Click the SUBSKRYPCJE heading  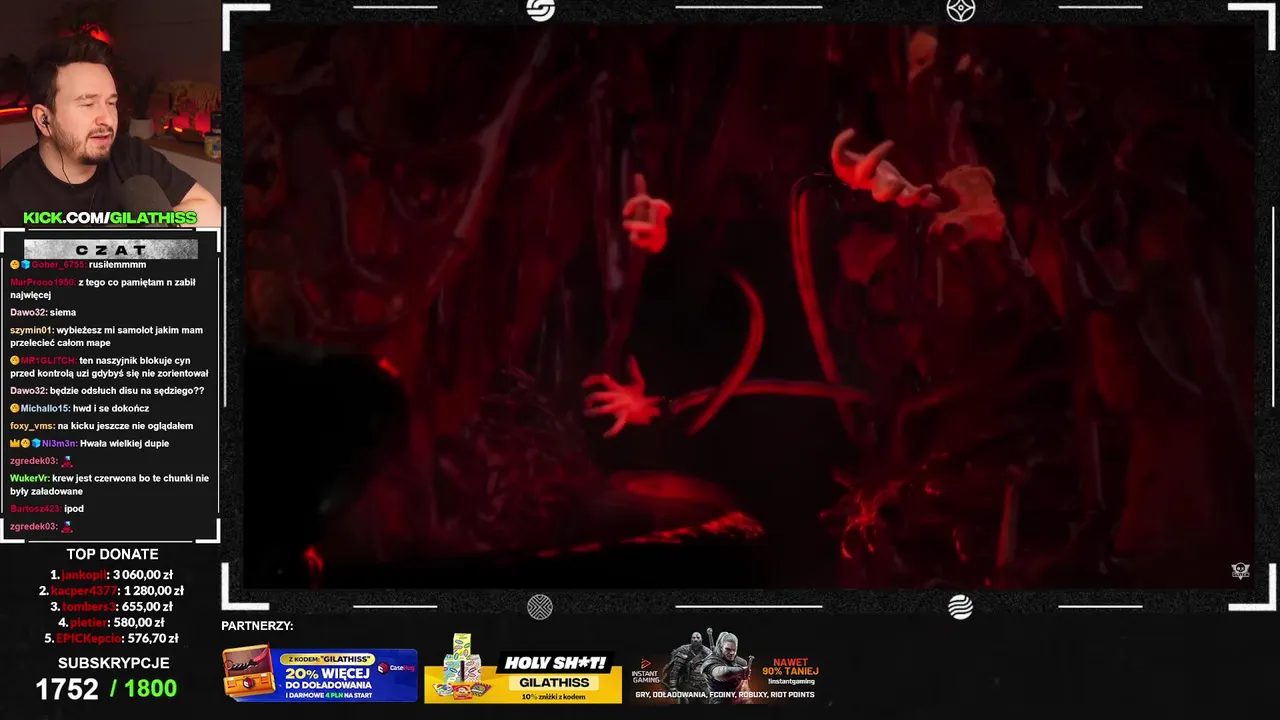click(x=113, y=663)
